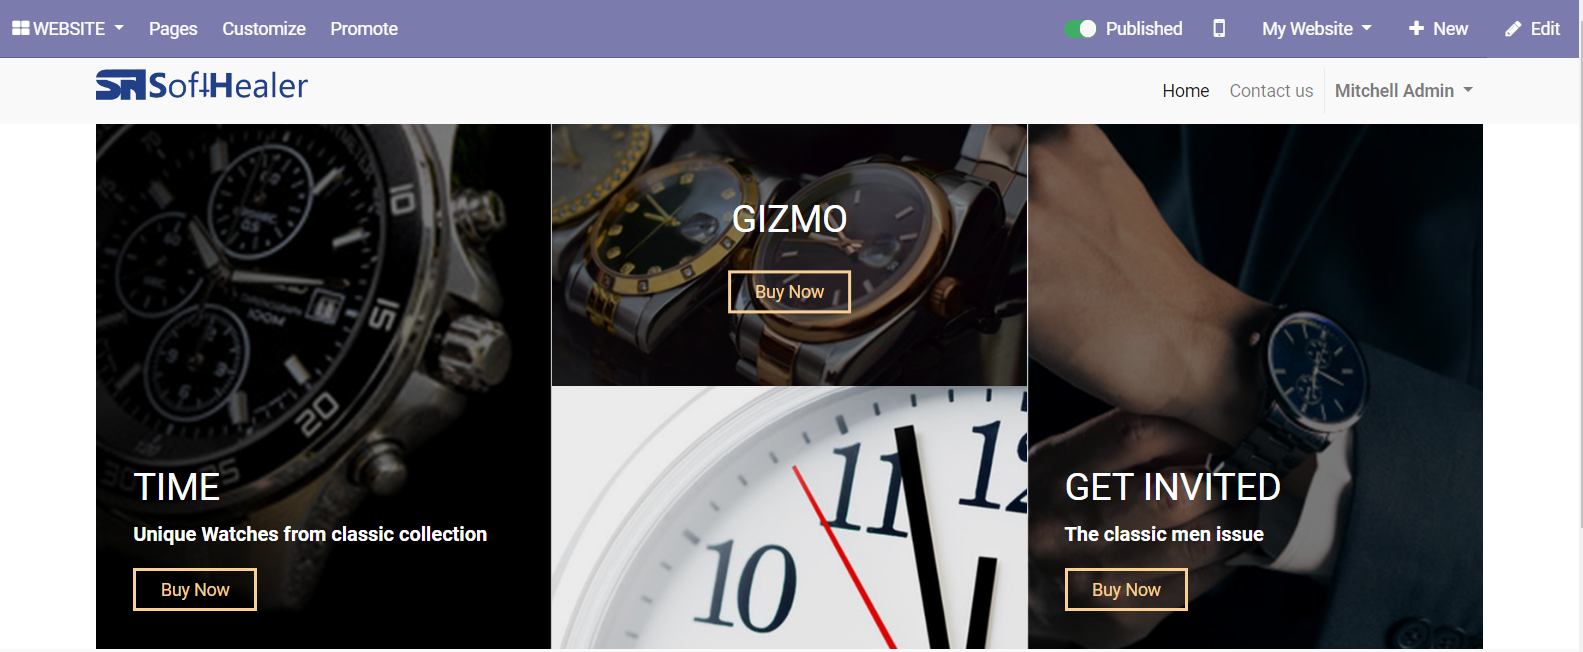
Task: Click Buy Now under TIME banner
Action: [195, 590]
